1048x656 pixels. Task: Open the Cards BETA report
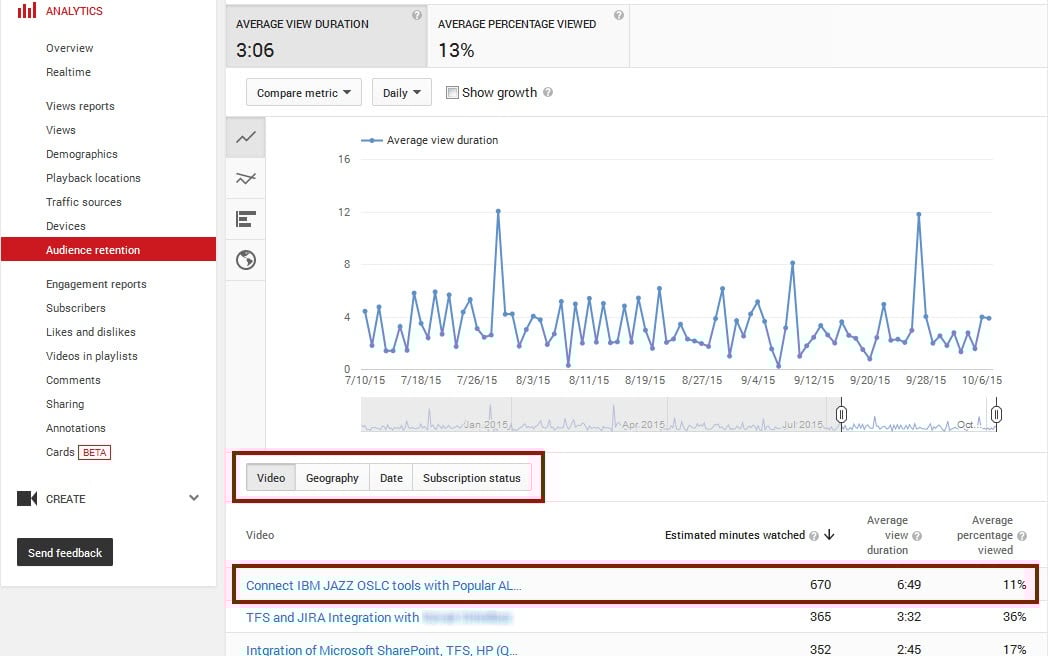pyautogui.click(x=78, y=453)
